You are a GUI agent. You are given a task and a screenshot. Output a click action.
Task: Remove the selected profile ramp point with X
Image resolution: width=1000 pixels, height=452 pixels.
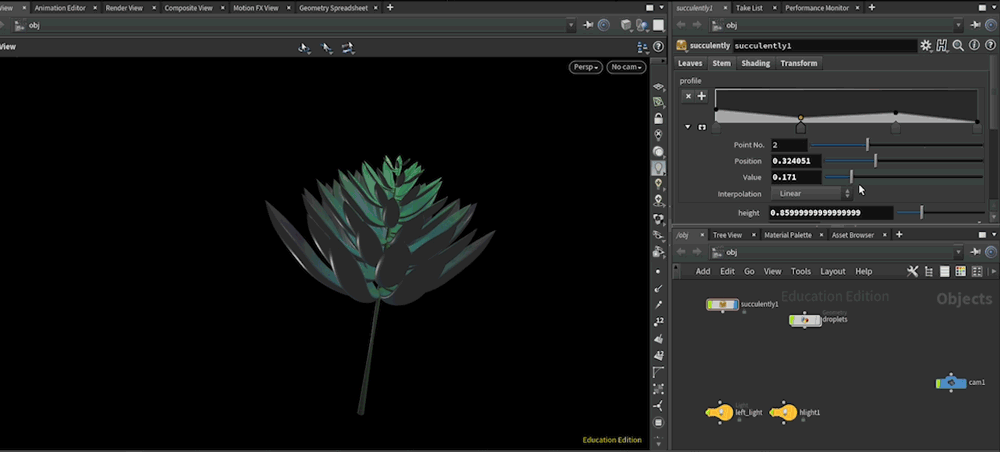pos(688,96)
